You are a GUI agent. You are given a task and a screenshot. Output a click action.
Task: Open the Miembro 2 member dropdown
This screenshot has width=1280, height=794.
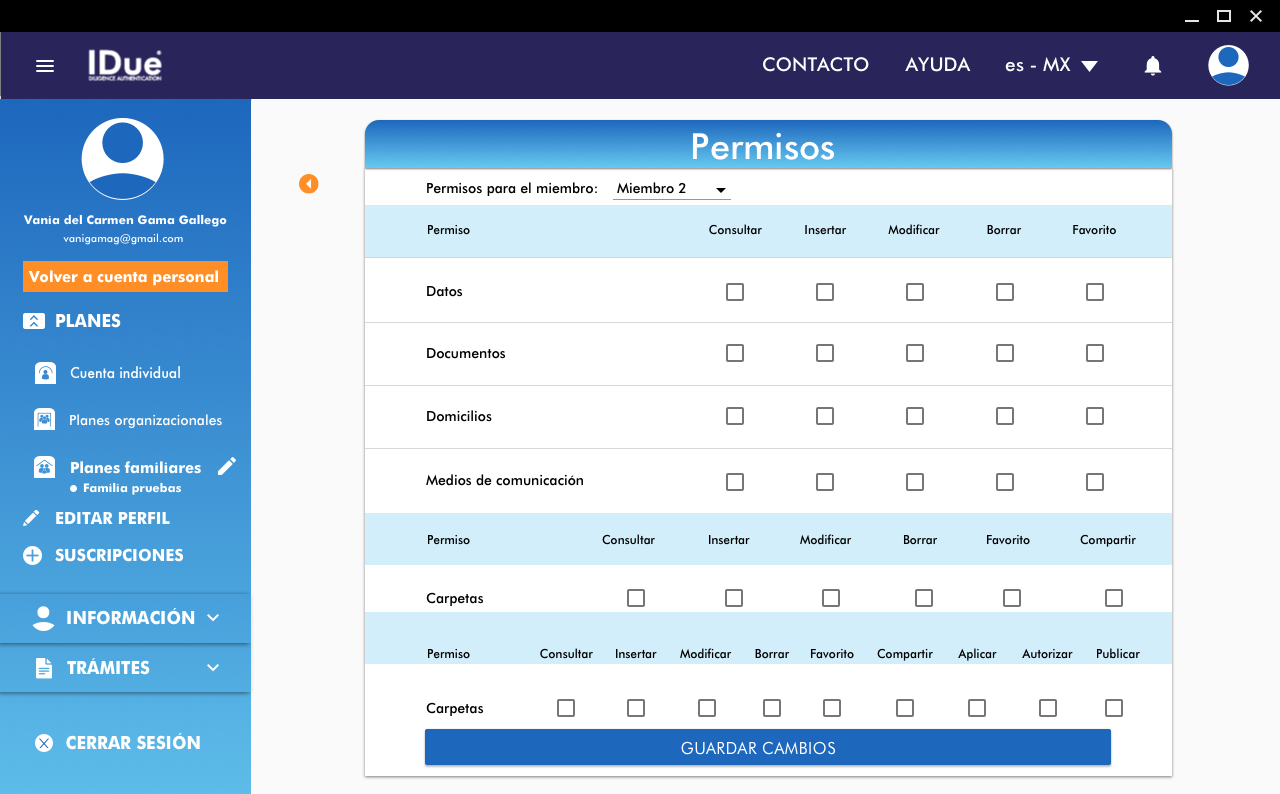point(671,189)
